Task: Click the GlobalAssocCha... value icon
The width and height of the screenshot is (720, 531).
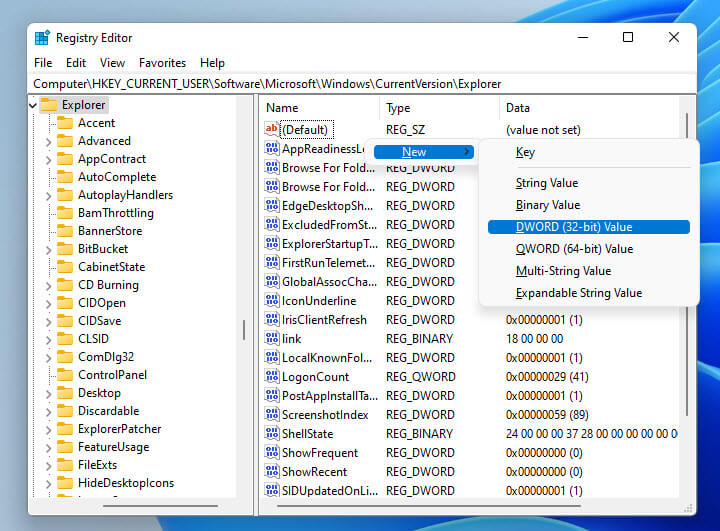Action: pos(271,282)
